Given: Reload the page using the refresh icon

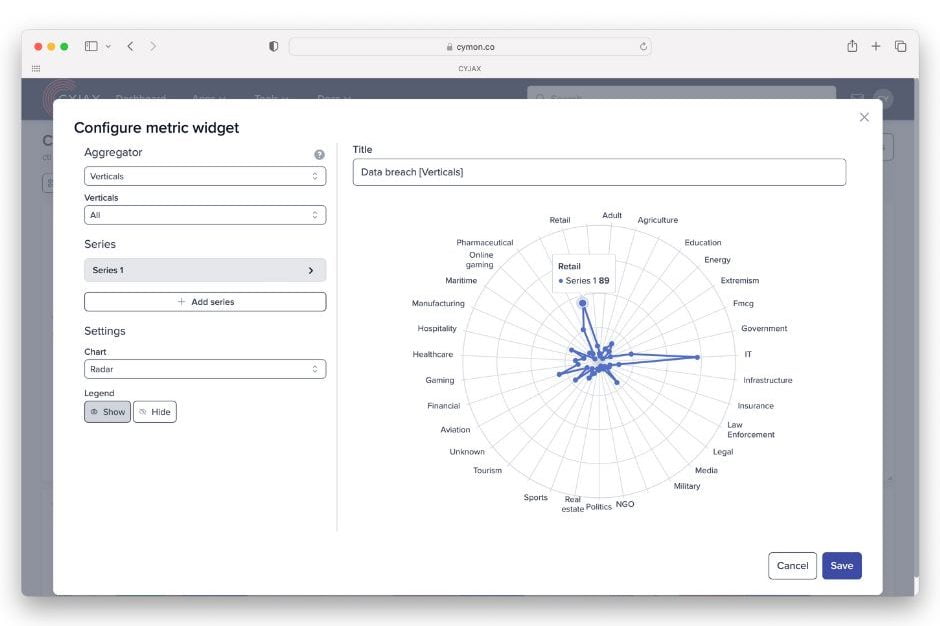Looking at the screenshot, I should click(643, 46).
